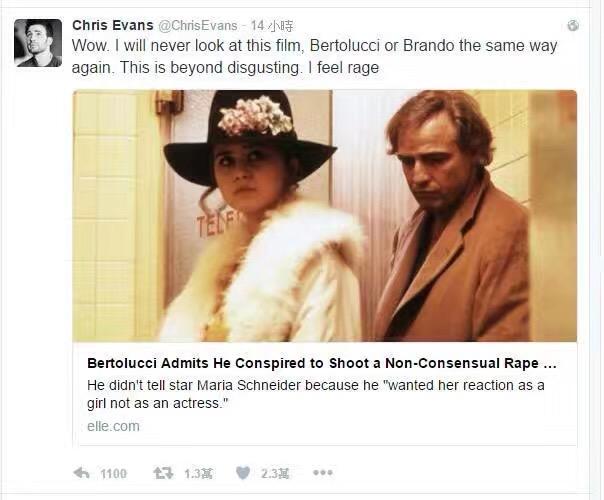604x500 pixels.
Task: Click the reply arrow icon
Action: [x=81, y=473]
